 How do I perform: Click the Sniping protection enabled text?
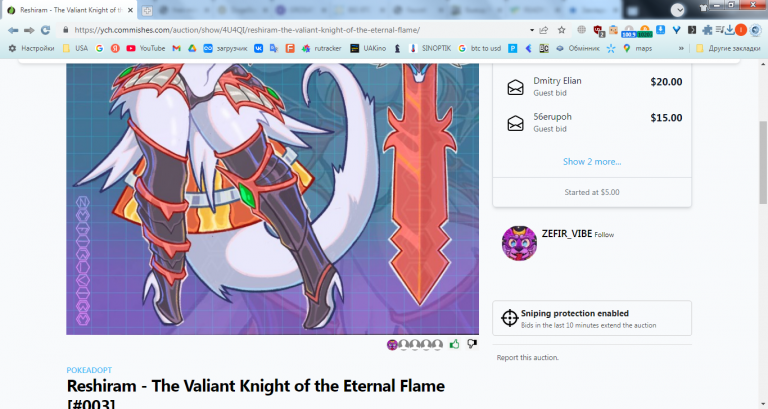coord(575,313)
